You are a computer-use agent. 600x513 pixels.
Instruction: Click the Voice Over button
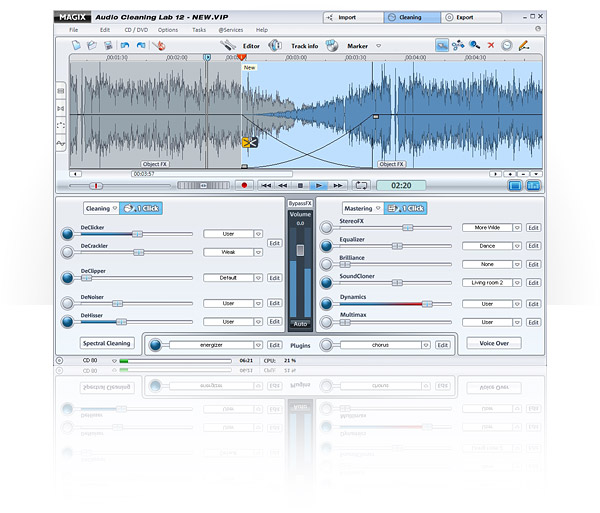tap(494, 343)
